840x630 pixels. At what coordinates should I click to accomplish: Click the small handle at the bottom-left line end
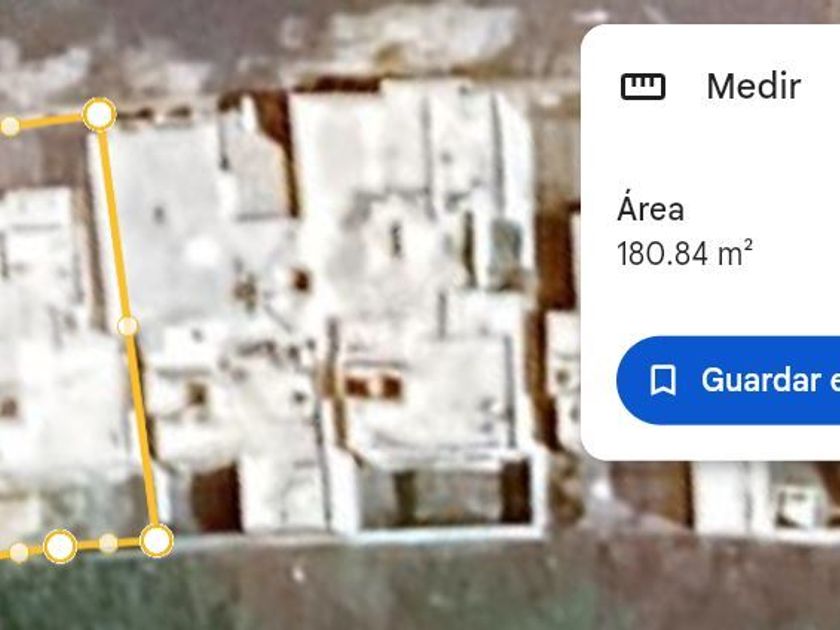(x=19, y=552)
